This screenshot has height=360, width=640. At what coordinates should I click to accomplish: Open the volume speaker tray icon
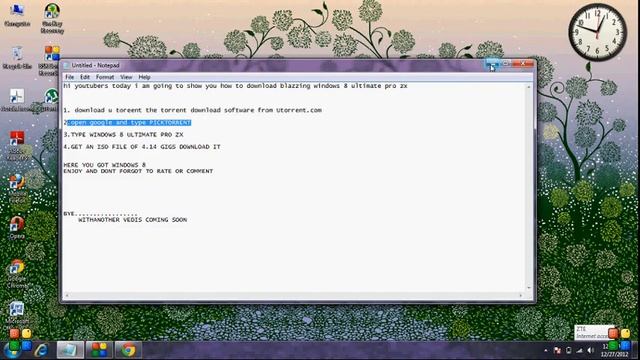click(x=591, y=350)
